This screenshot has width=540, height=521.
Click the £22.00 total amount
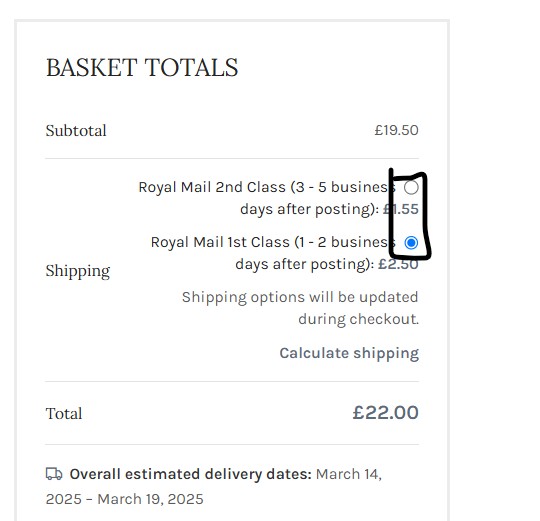(385, 413)
